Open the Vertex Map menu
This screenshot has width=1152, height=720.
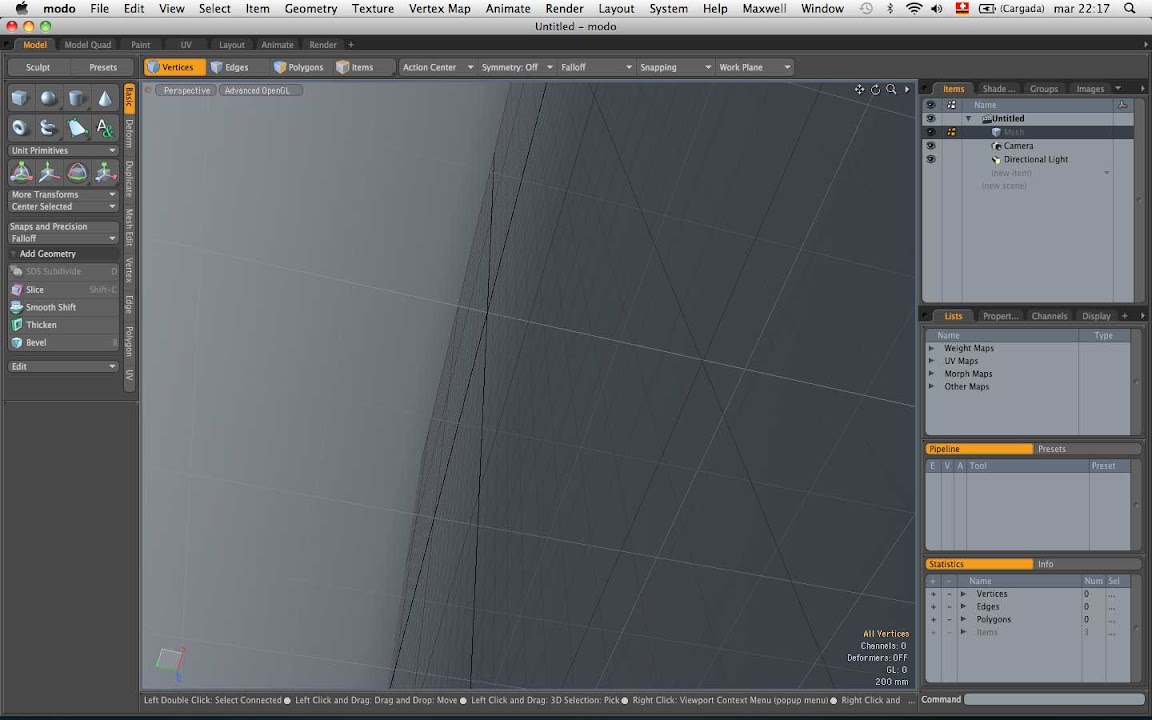pos(439,9)
